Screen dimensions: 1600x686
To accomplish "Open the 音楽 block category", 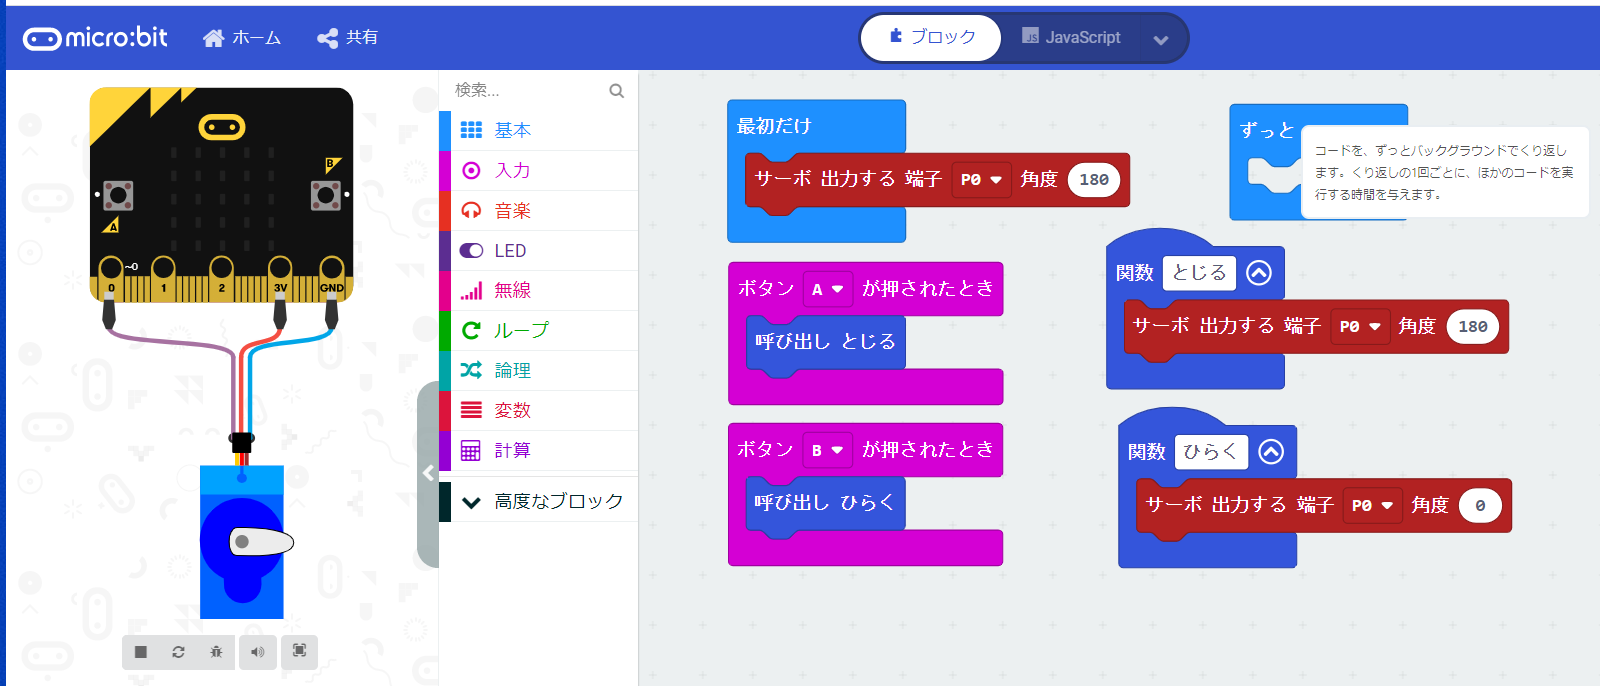I will coord(538,210).
